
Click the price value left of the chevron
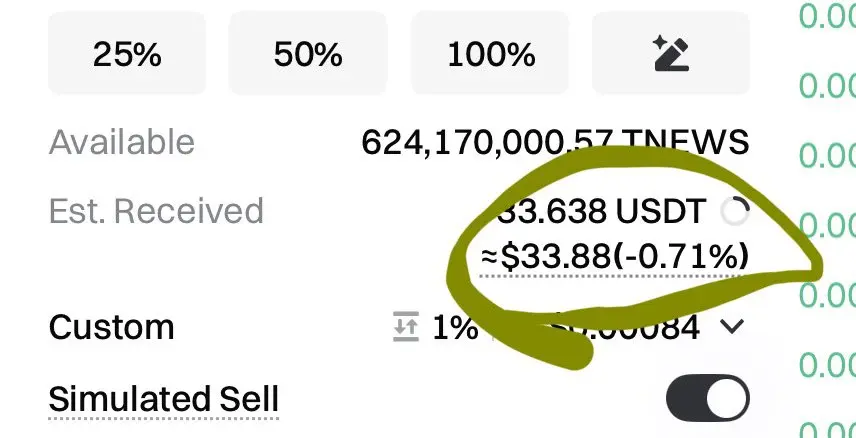[x=640, y=328]
